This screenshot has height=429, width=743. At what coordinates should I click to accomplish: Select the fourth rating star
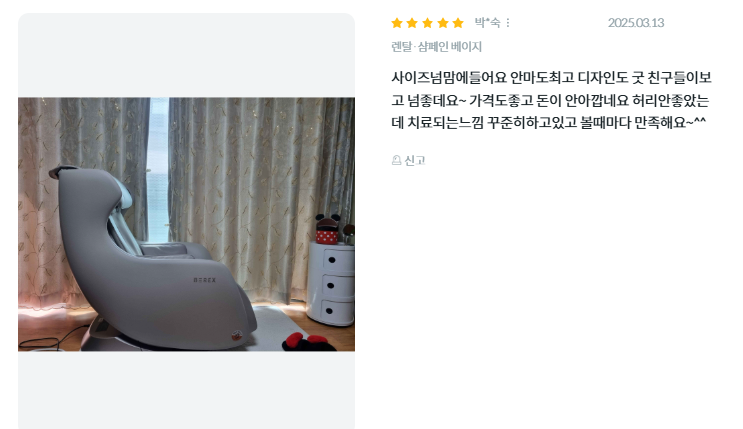click(443, 23)
